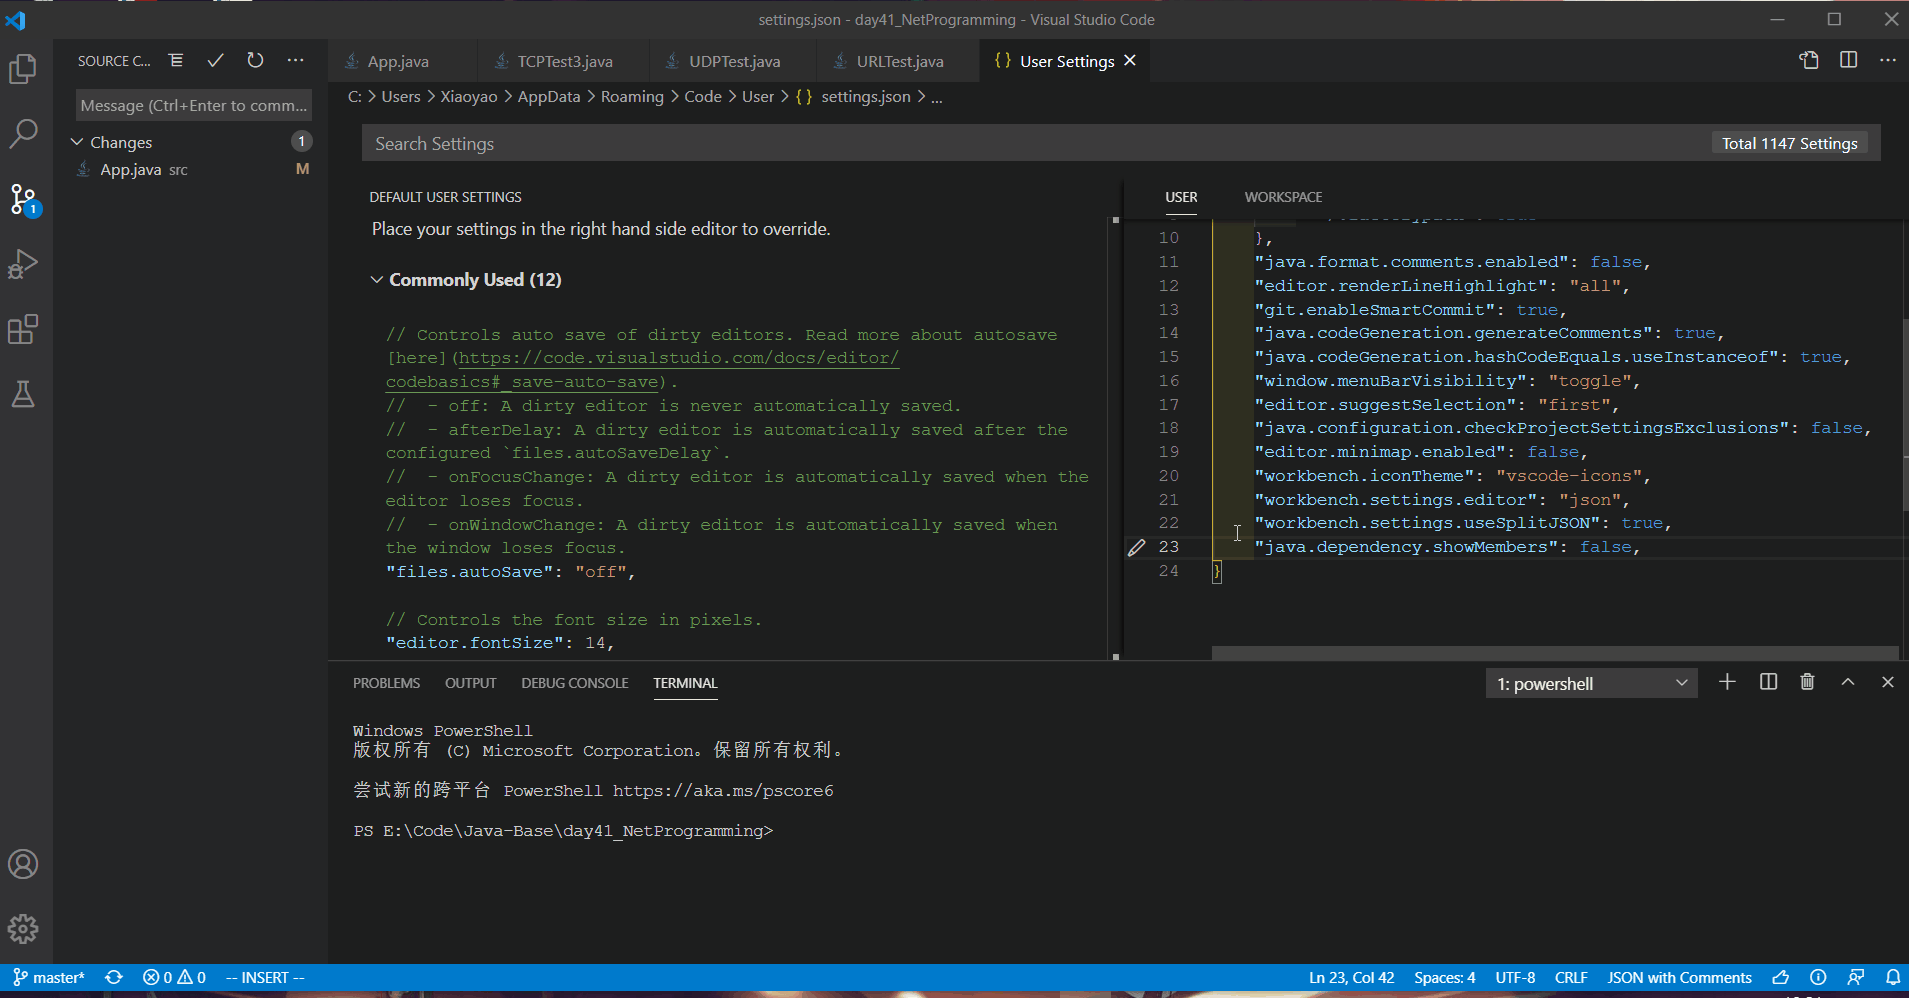Click the info icon in status bar
Screen dimensions: 1909x998
coord(1818,977)
